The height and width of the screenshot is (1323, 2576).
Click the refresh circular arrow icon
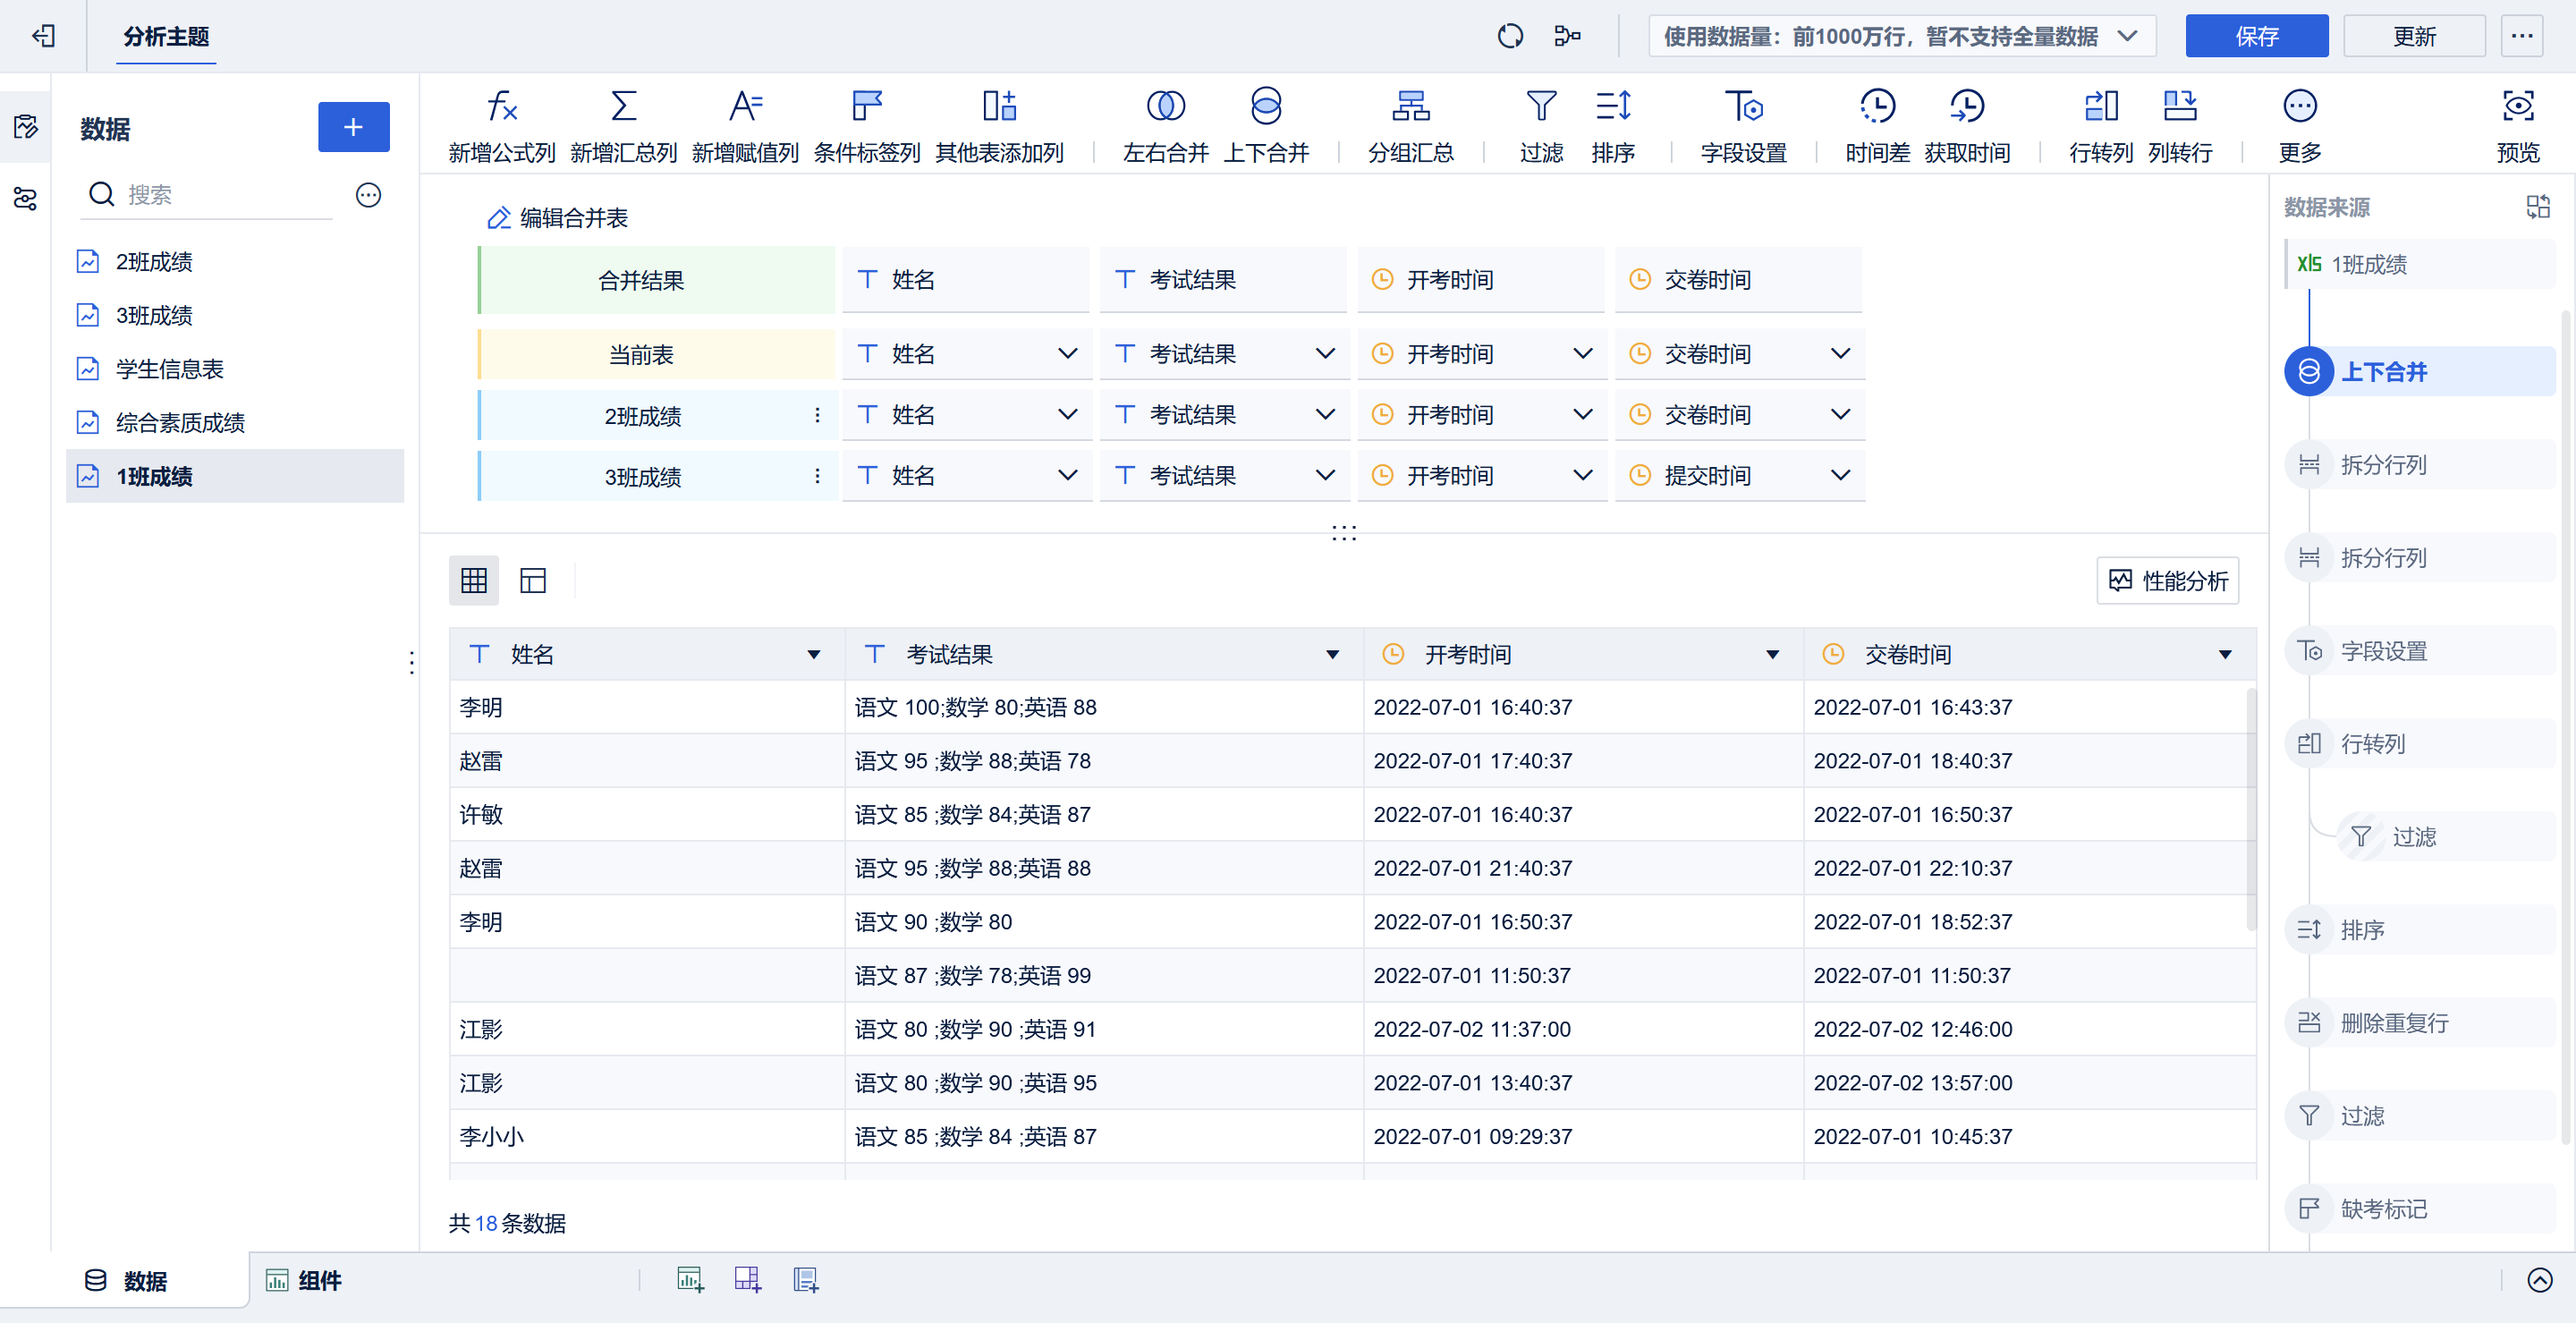[1510, 37]
